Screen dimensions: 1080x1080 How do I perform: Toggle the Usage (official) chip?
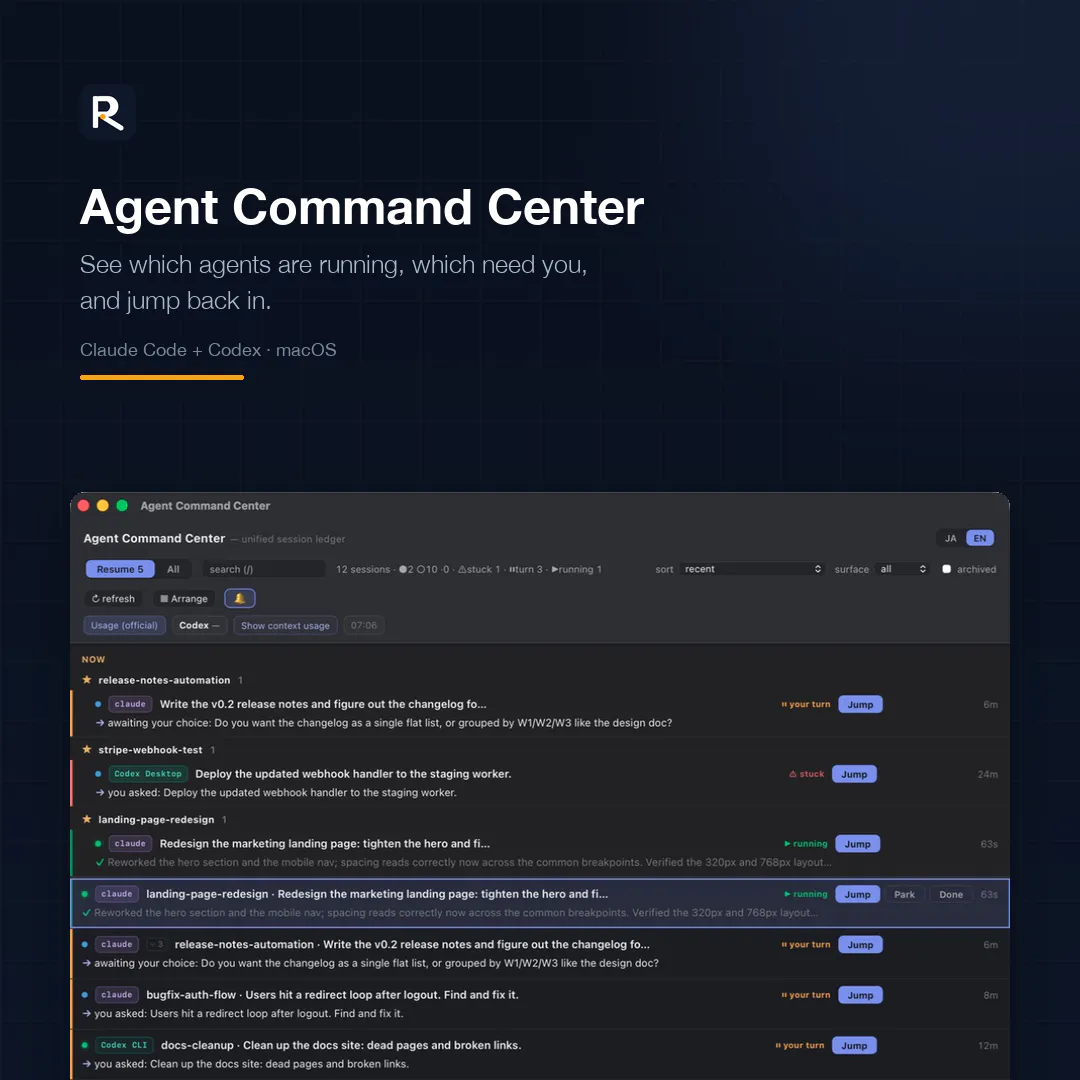(125, 625)
